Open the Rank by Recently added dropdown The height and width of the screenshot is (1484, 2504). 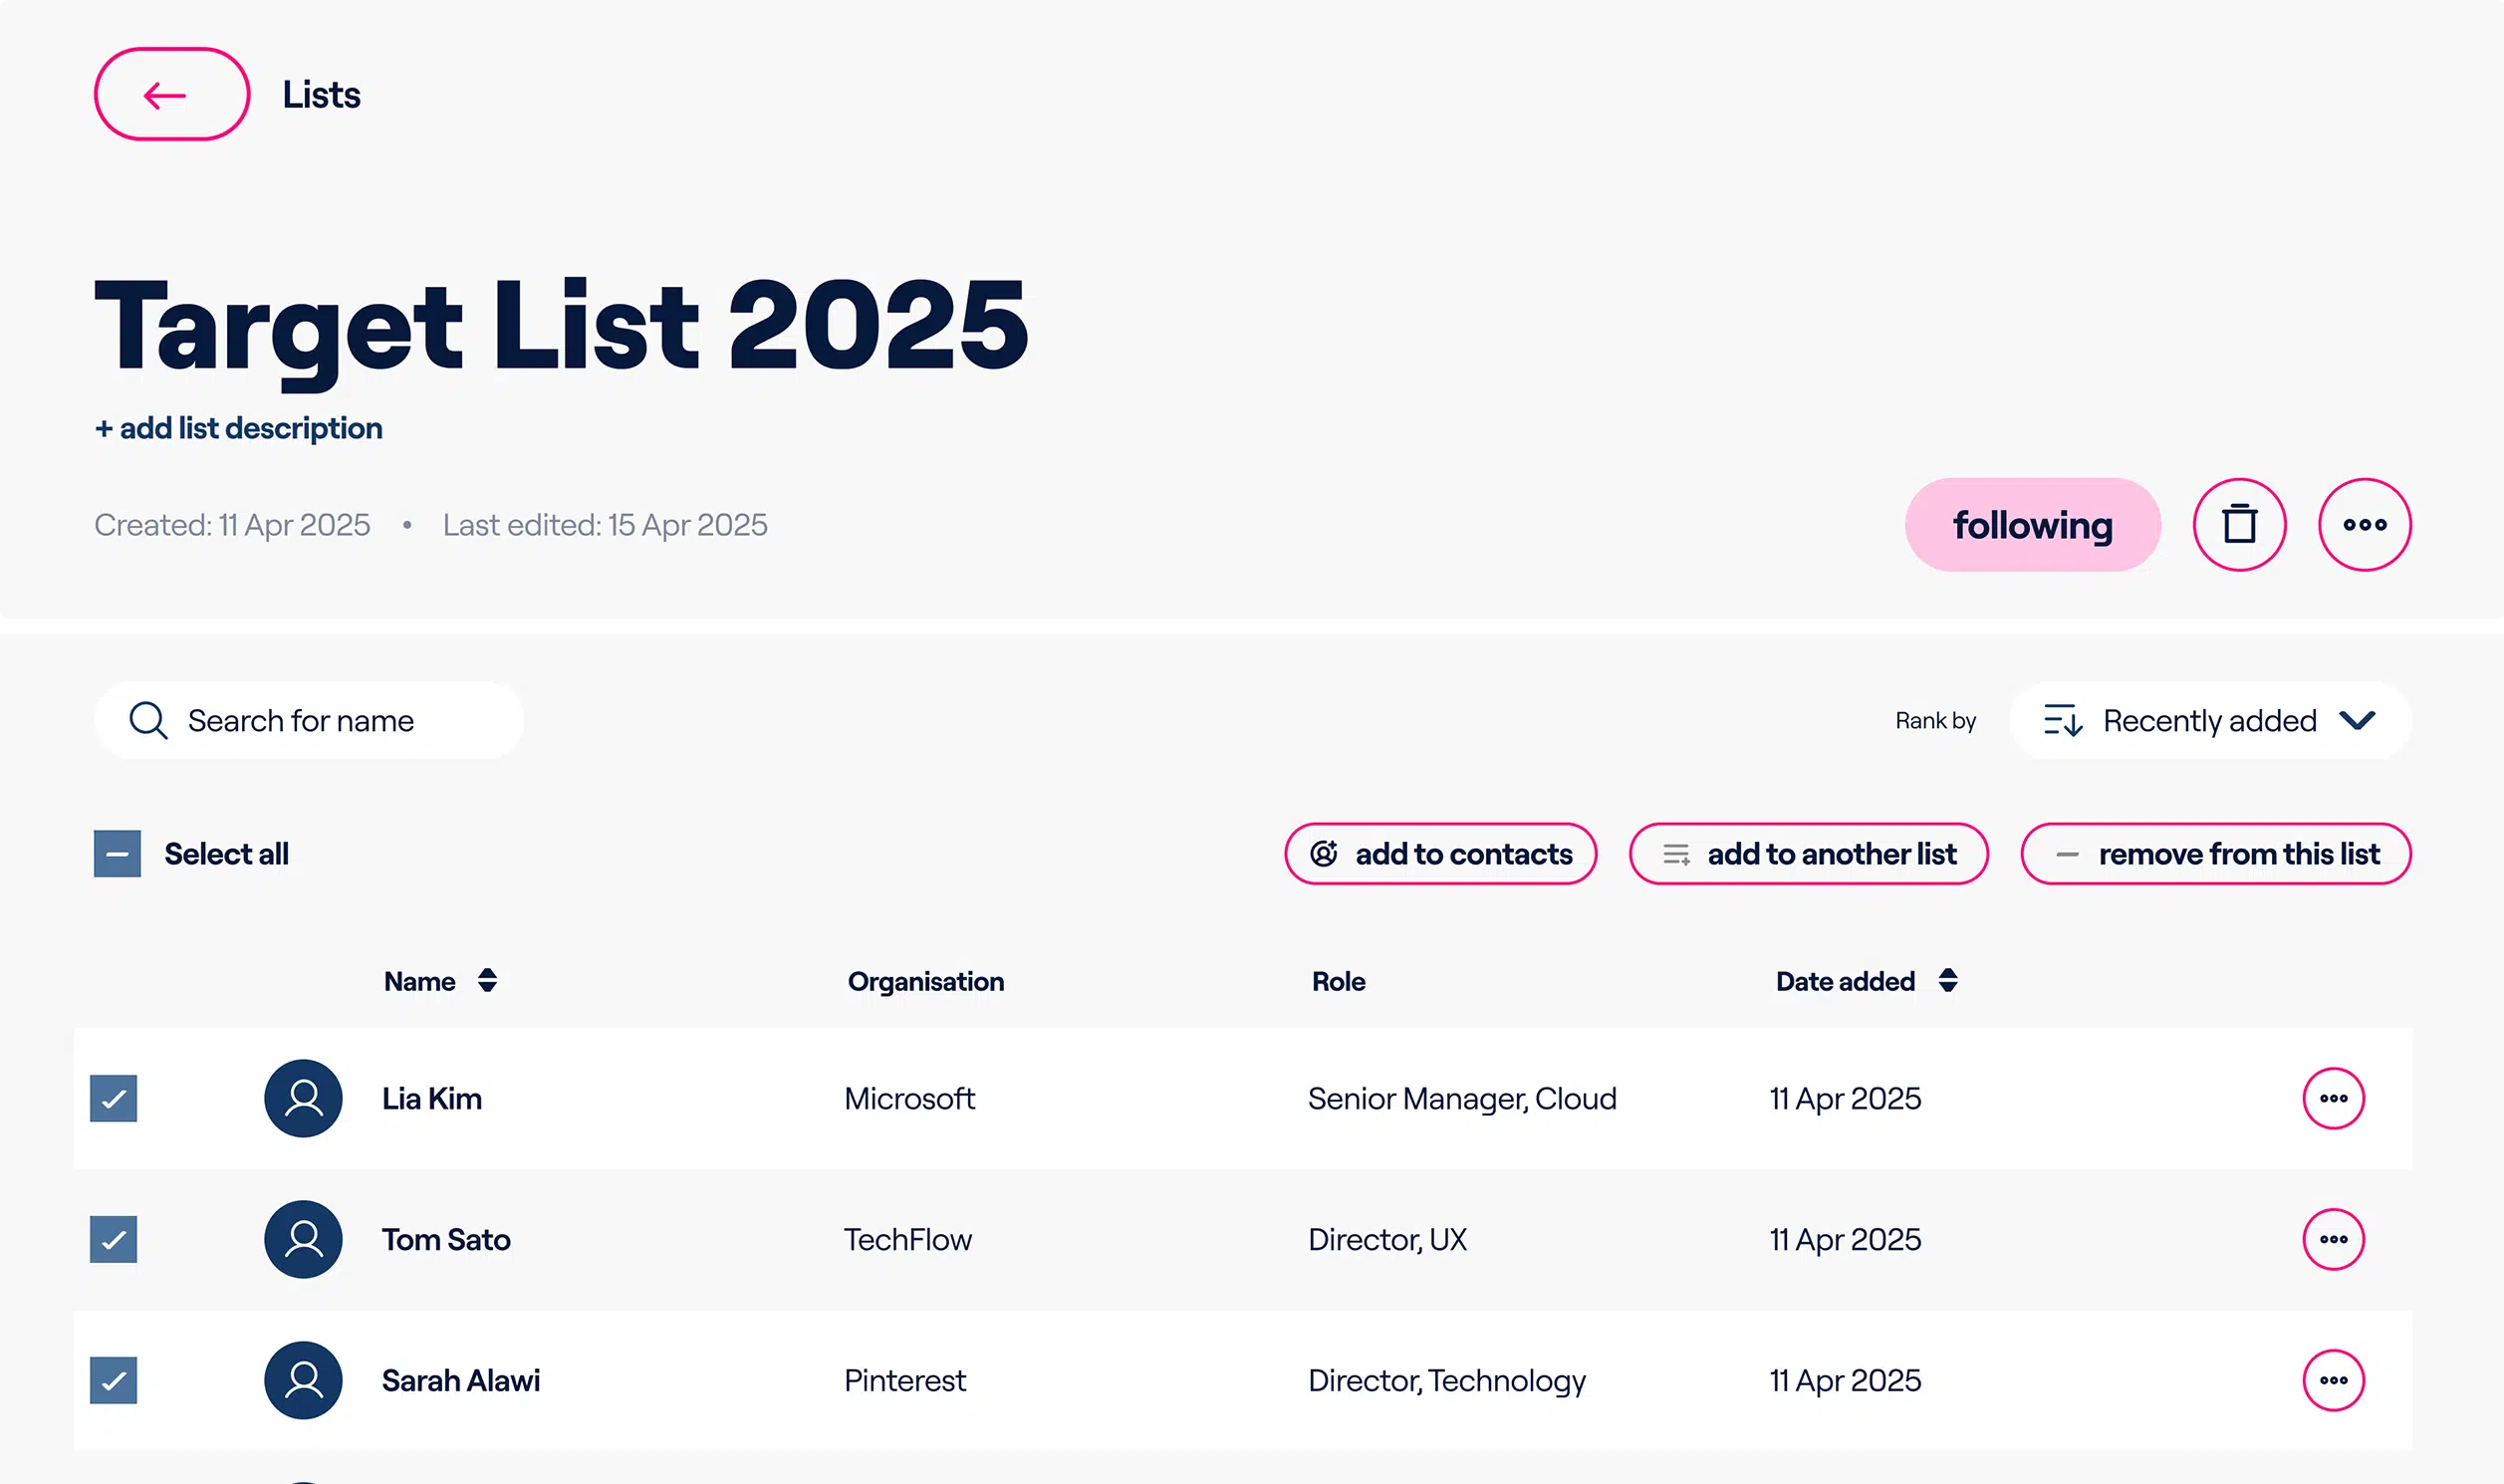point(2209,720)
